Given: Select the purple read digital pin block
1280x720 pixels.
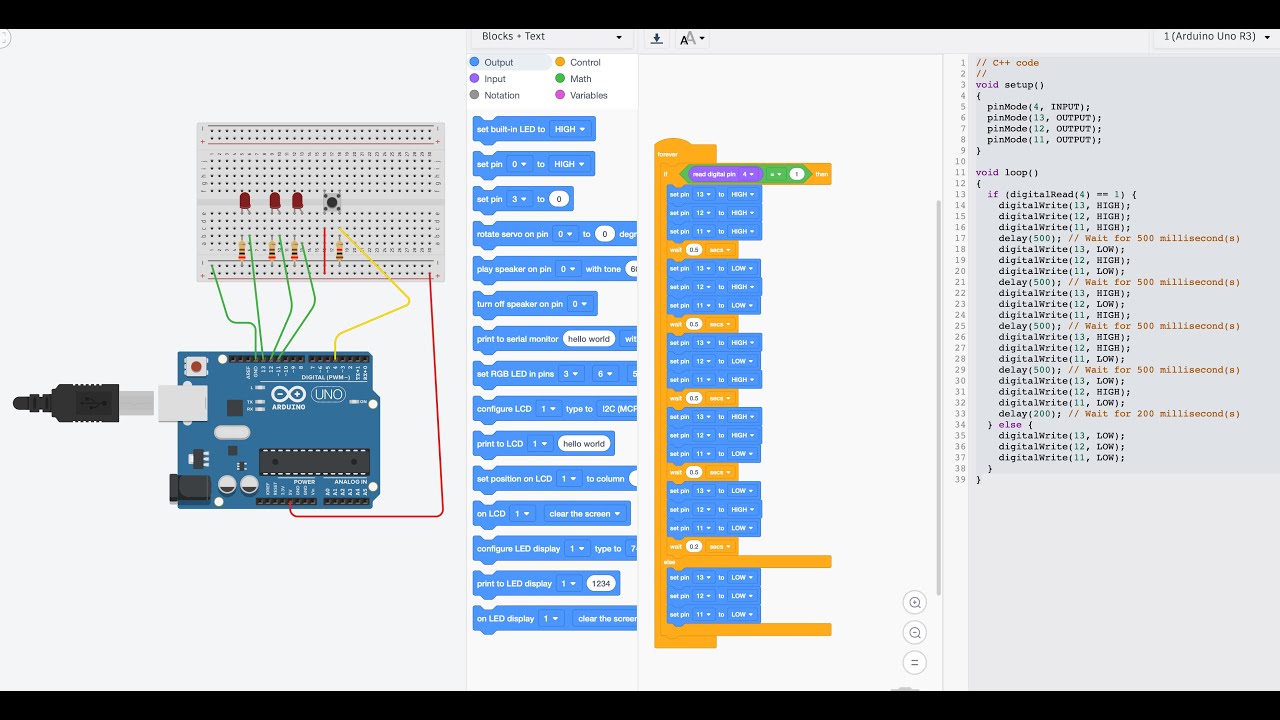Looking at the screenshot, I should pyautogui.click(x=726, y=174).
